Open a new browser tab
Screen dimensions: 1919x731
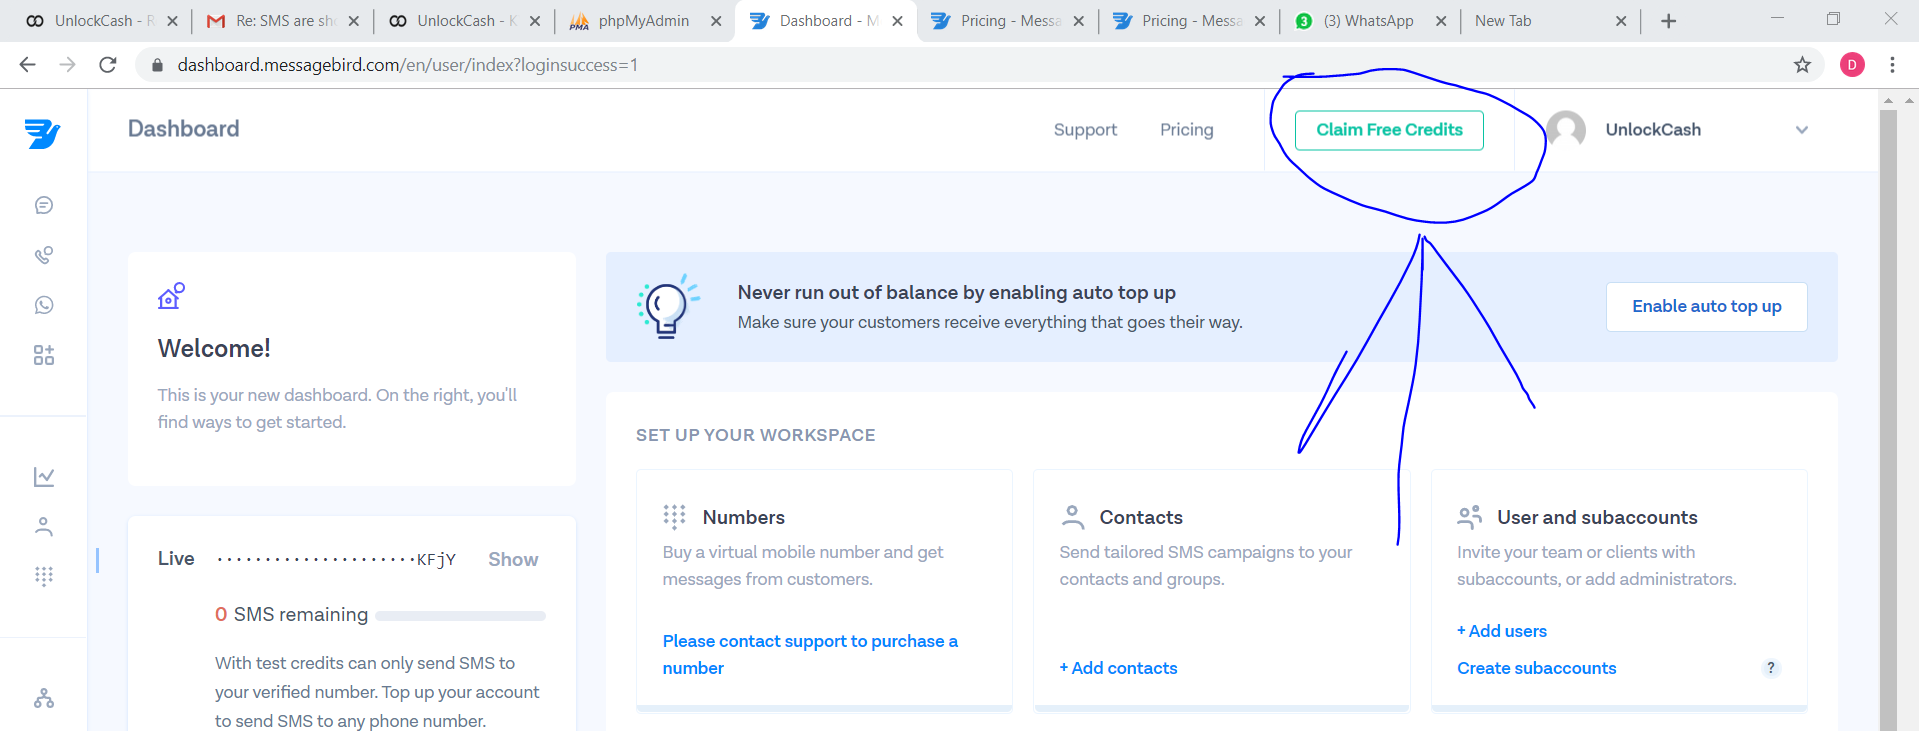1668,21
